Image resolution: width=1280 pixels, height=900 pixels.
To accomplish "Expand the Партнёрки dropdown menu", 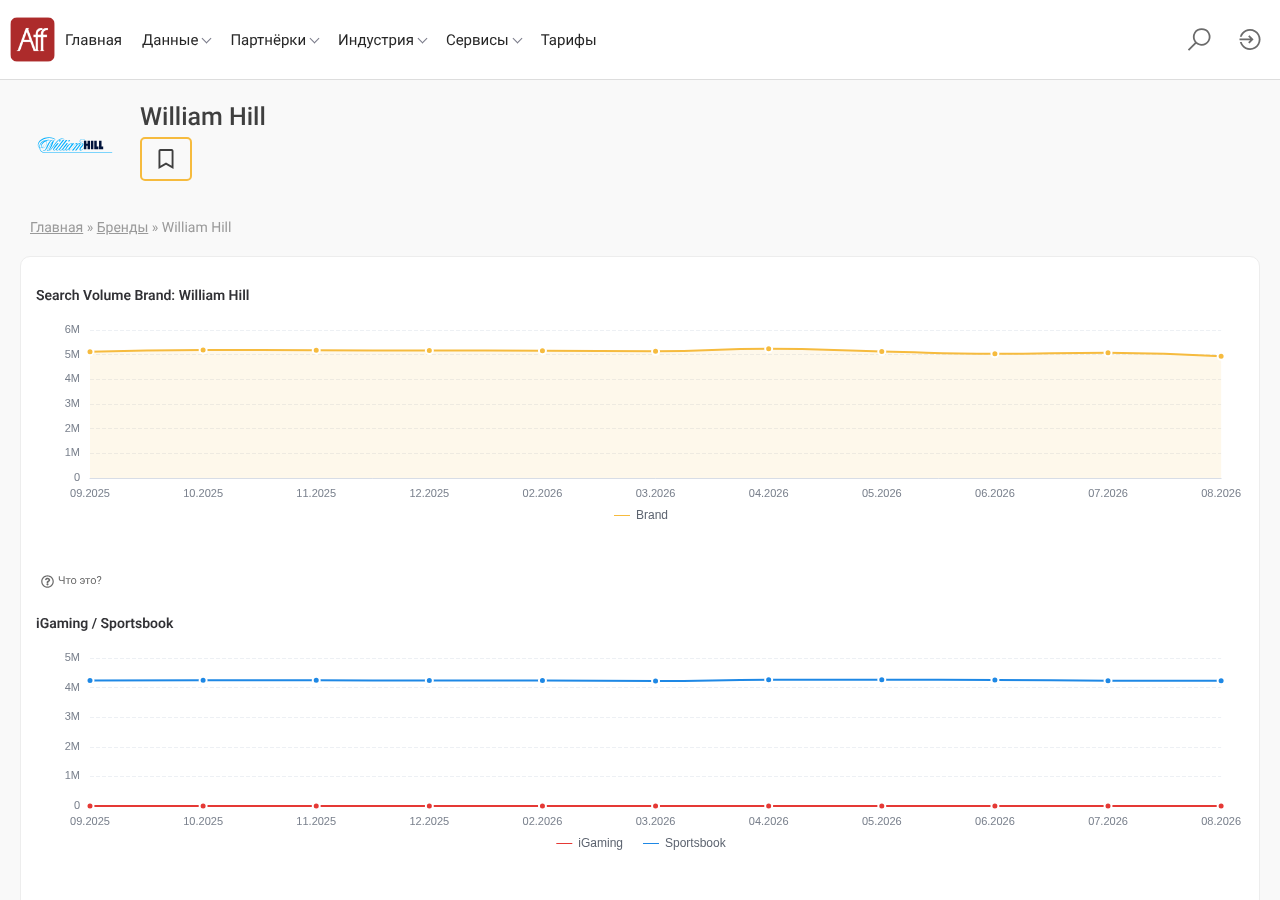I will (275, 40).
